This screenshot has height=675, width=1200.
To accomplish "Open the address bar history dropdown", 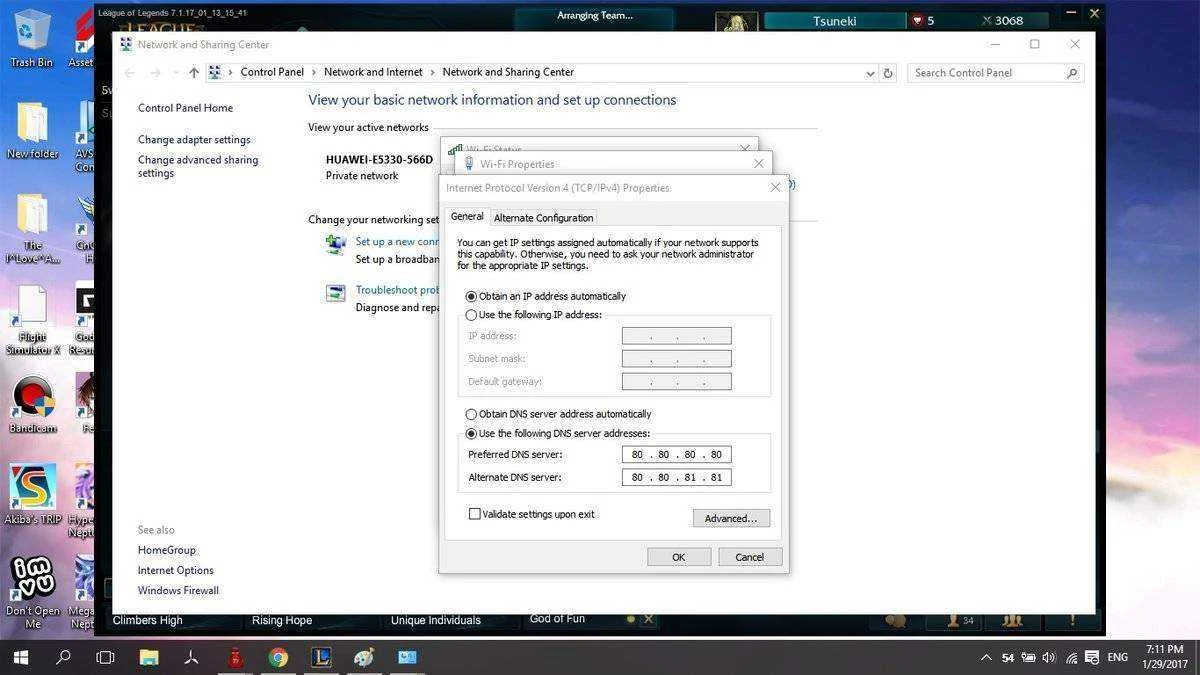I will click(870, 72).
